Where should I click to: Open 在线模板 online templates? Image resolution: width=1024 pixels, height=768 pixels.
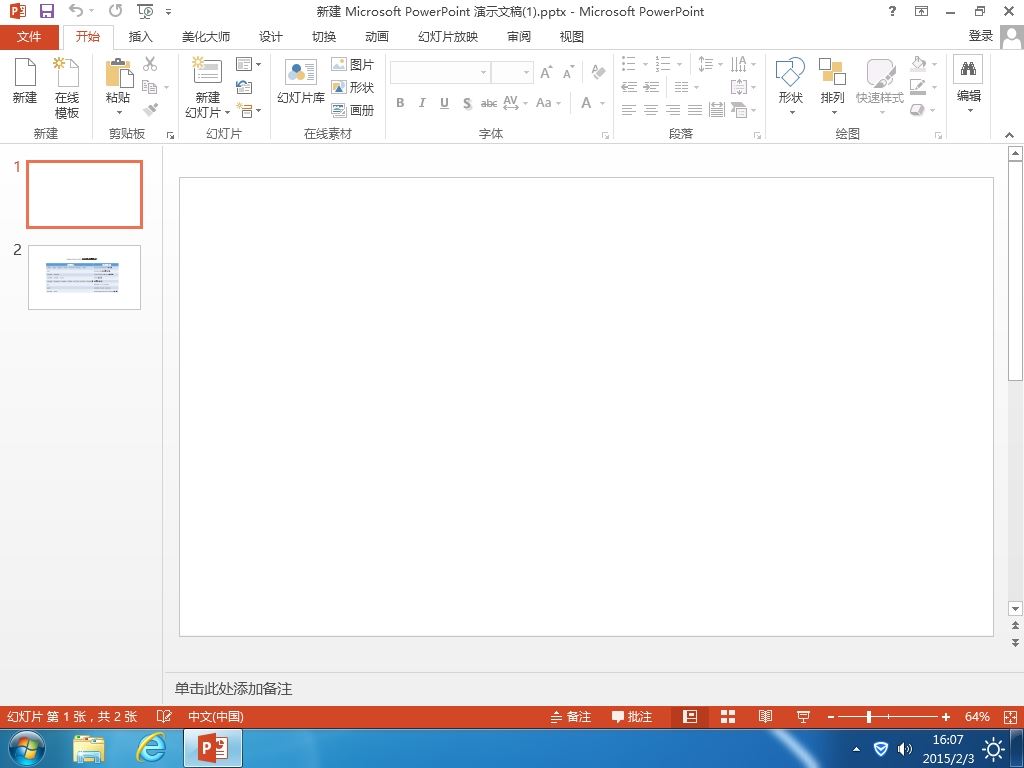click(x=67, y=88)
